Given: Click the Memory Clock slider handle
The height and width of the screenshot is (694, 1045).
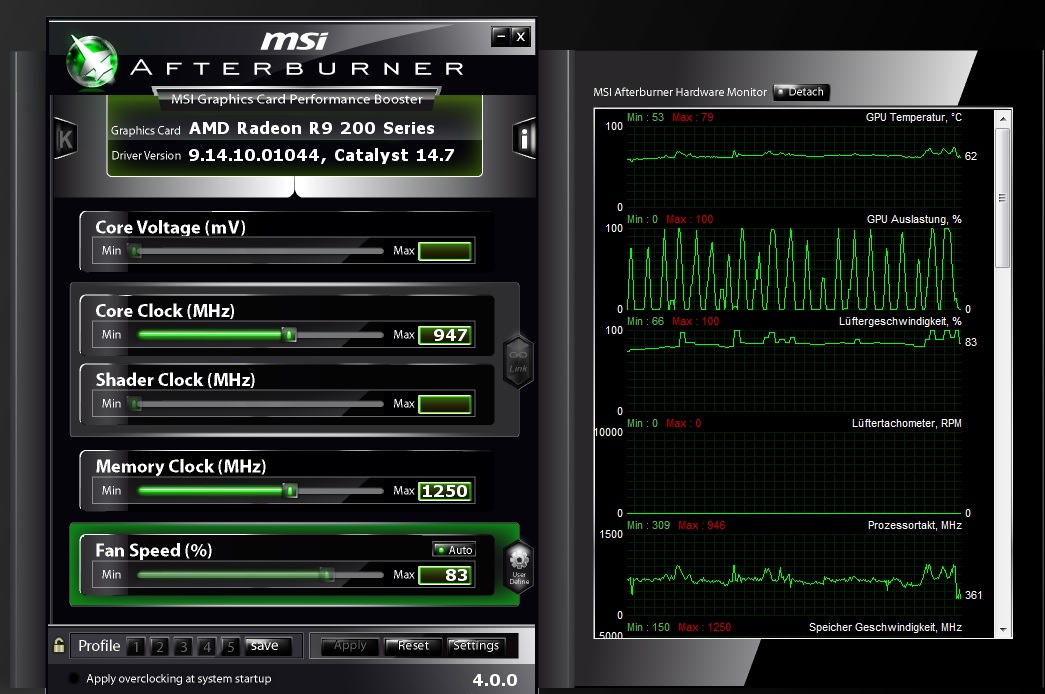Looking at the screenshot, I should [x=290, y=491].
